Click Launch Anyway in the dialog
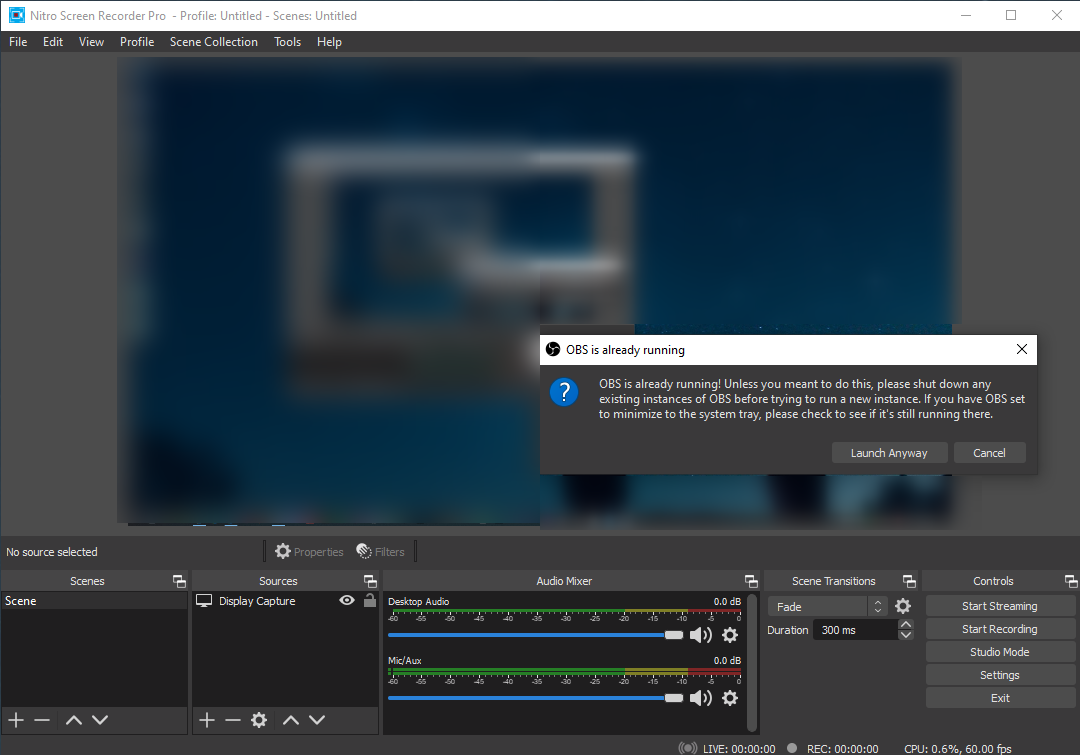Viewport: 1080px width, 755px height. 889,453
